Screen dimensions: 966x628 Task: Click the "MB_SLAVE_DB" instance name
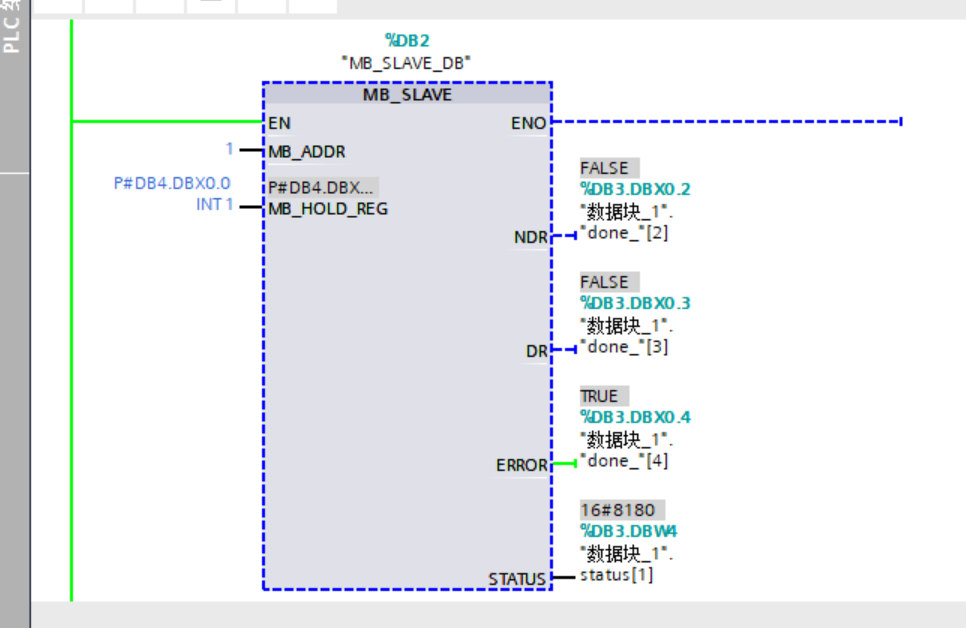tap(406, 62)
